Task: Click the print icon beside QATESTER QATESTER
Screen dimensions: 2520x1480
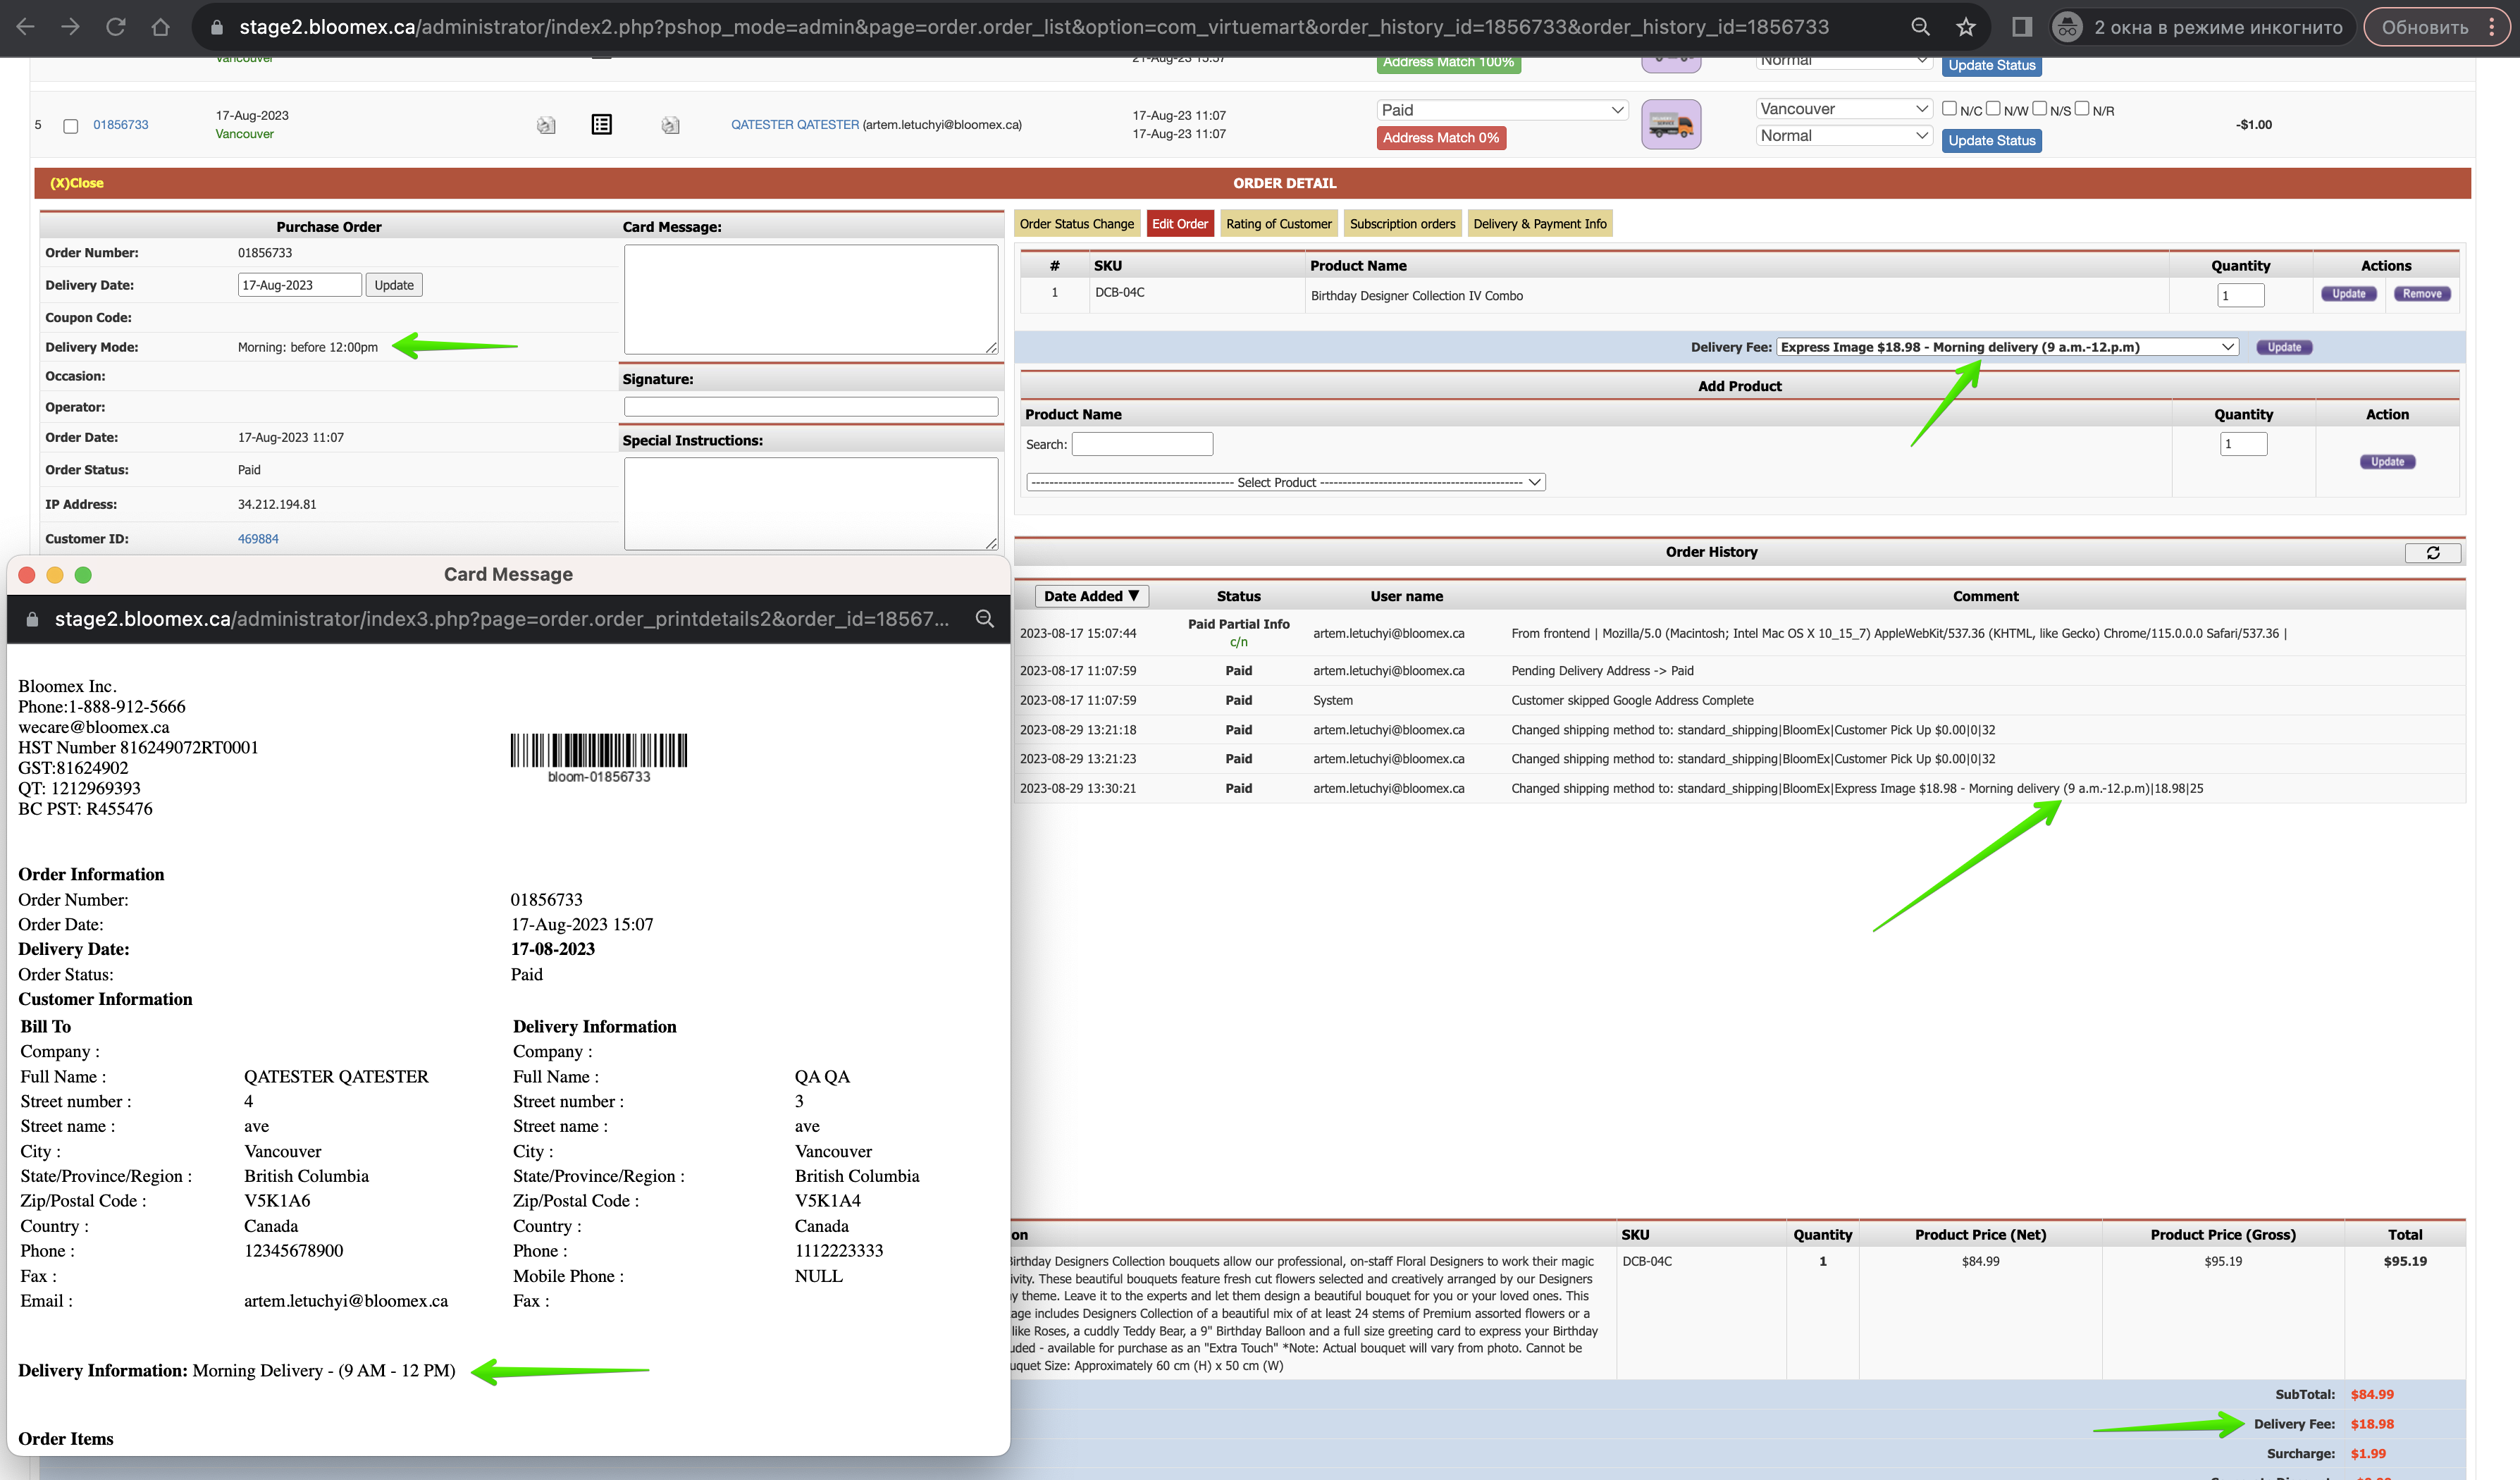Action: [x=670, y=125]
